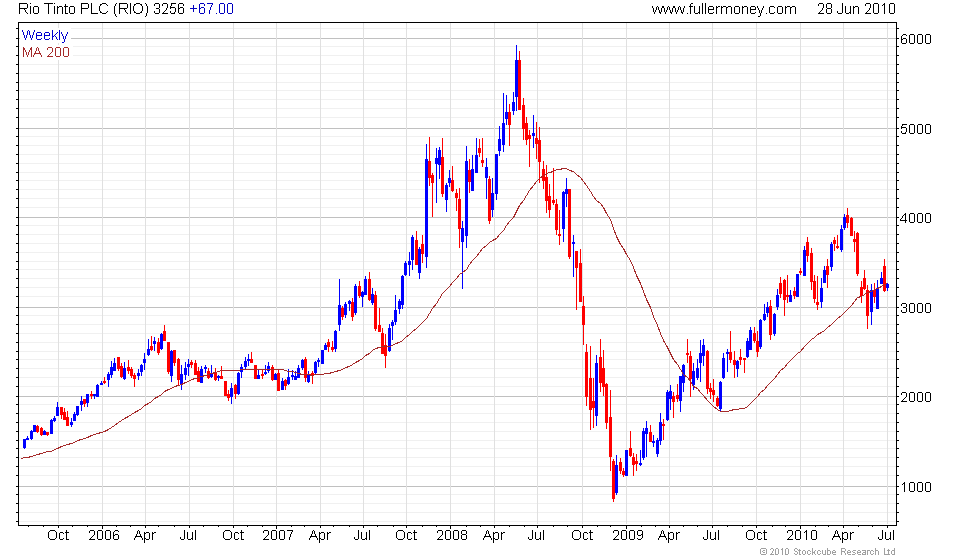Click the 1000 price axis label
This screenshot has width=980, height=560.
916,487
